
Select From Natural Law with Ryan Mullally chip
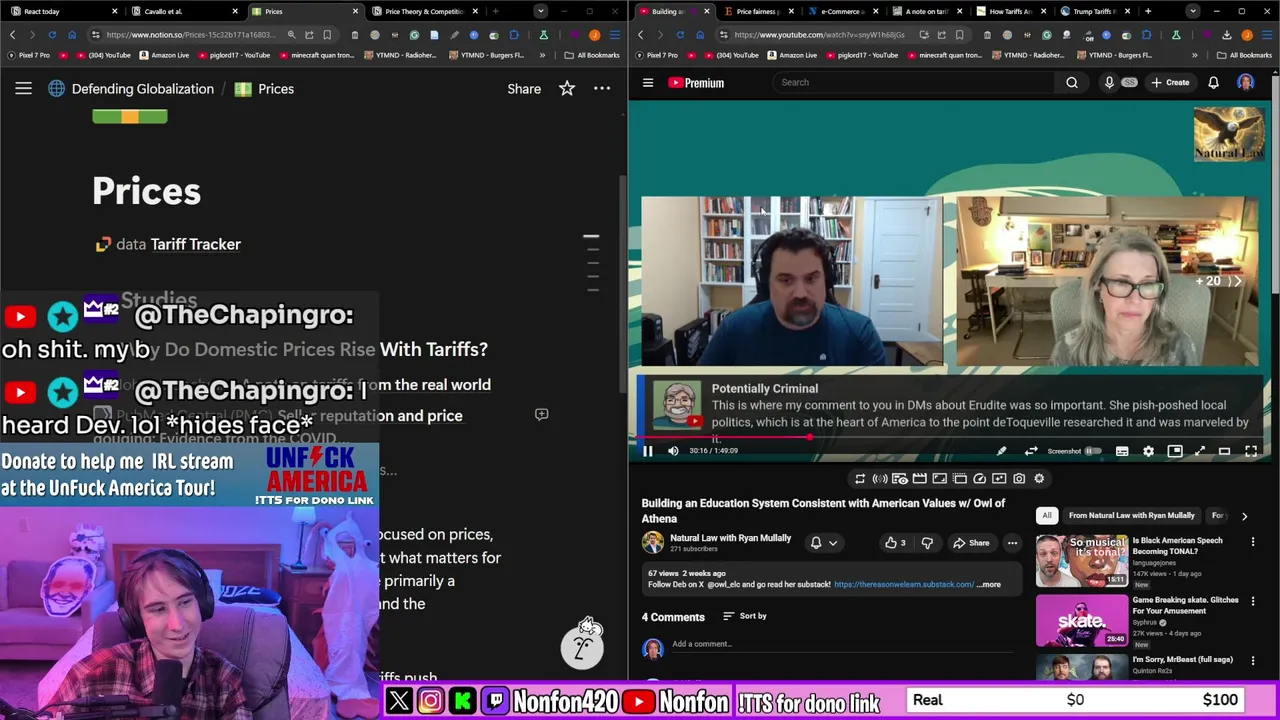coord(1131,516)
